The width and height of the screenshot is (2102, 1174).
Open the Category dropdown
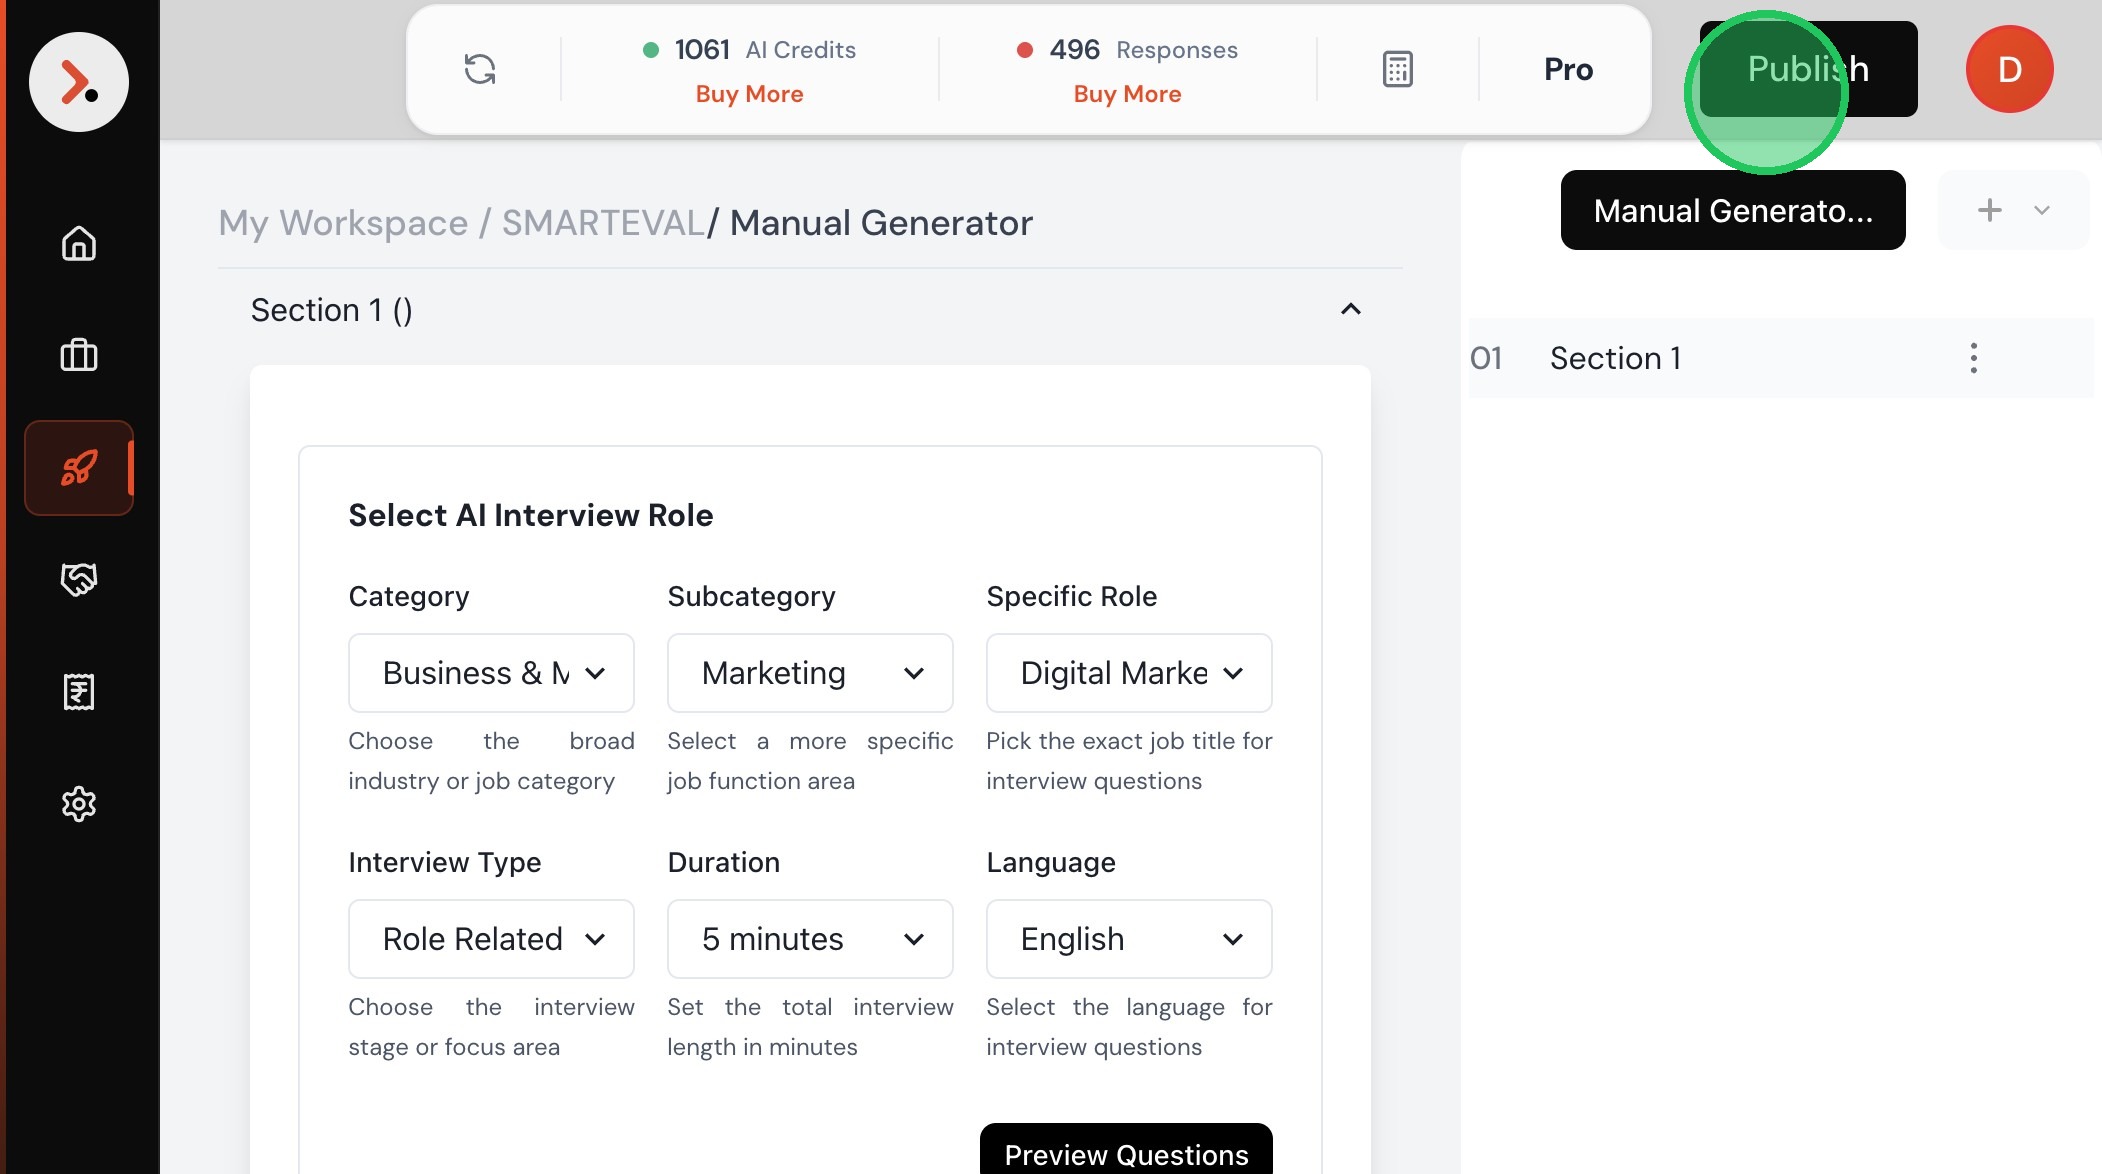tap(491, 673)
